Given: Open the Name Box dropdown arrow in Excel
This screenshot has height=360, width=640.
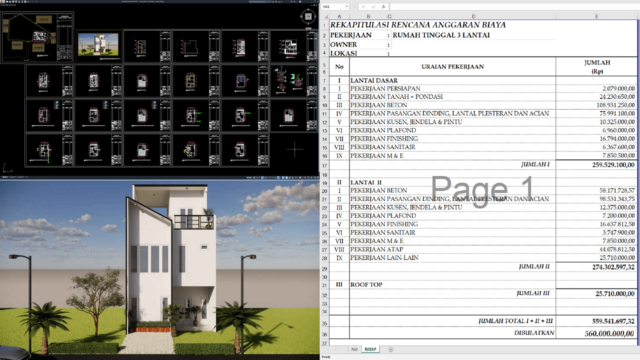Looking at the screenshot, I should click(x=347, y=7).
